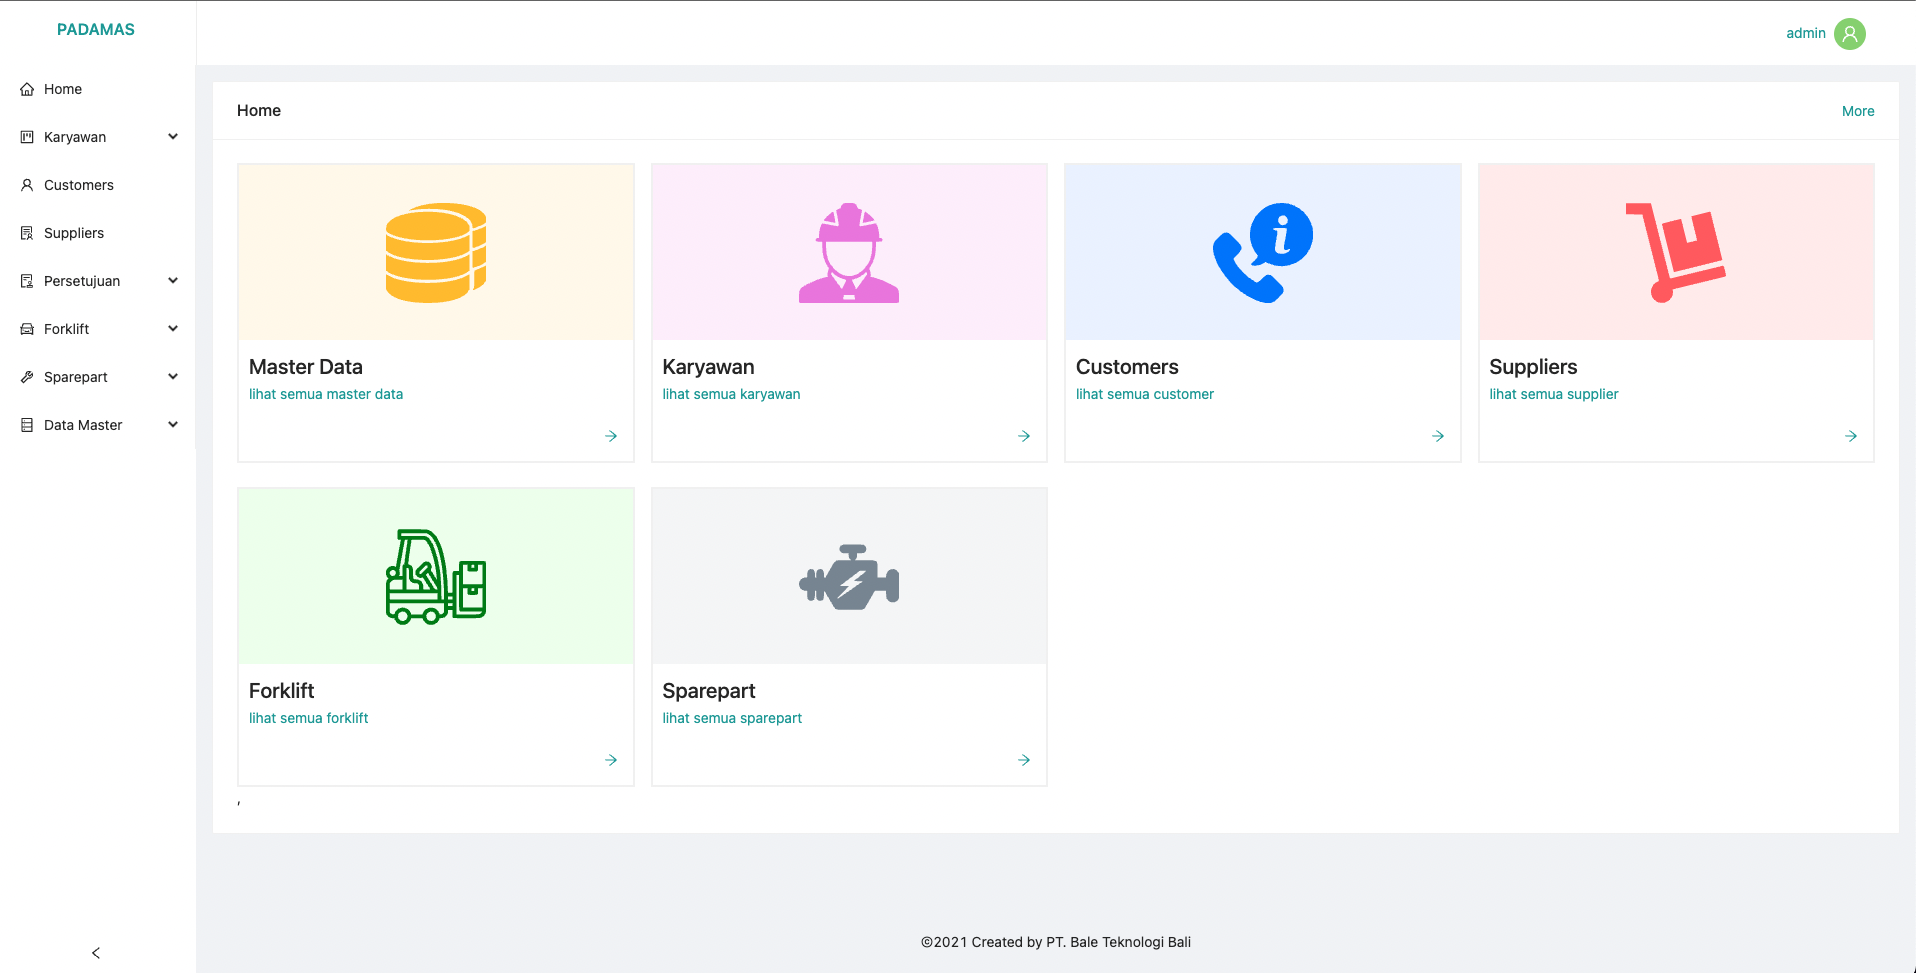Expand the Sparepart sidebar submenu
The image size is (1916, 973).
173,377
